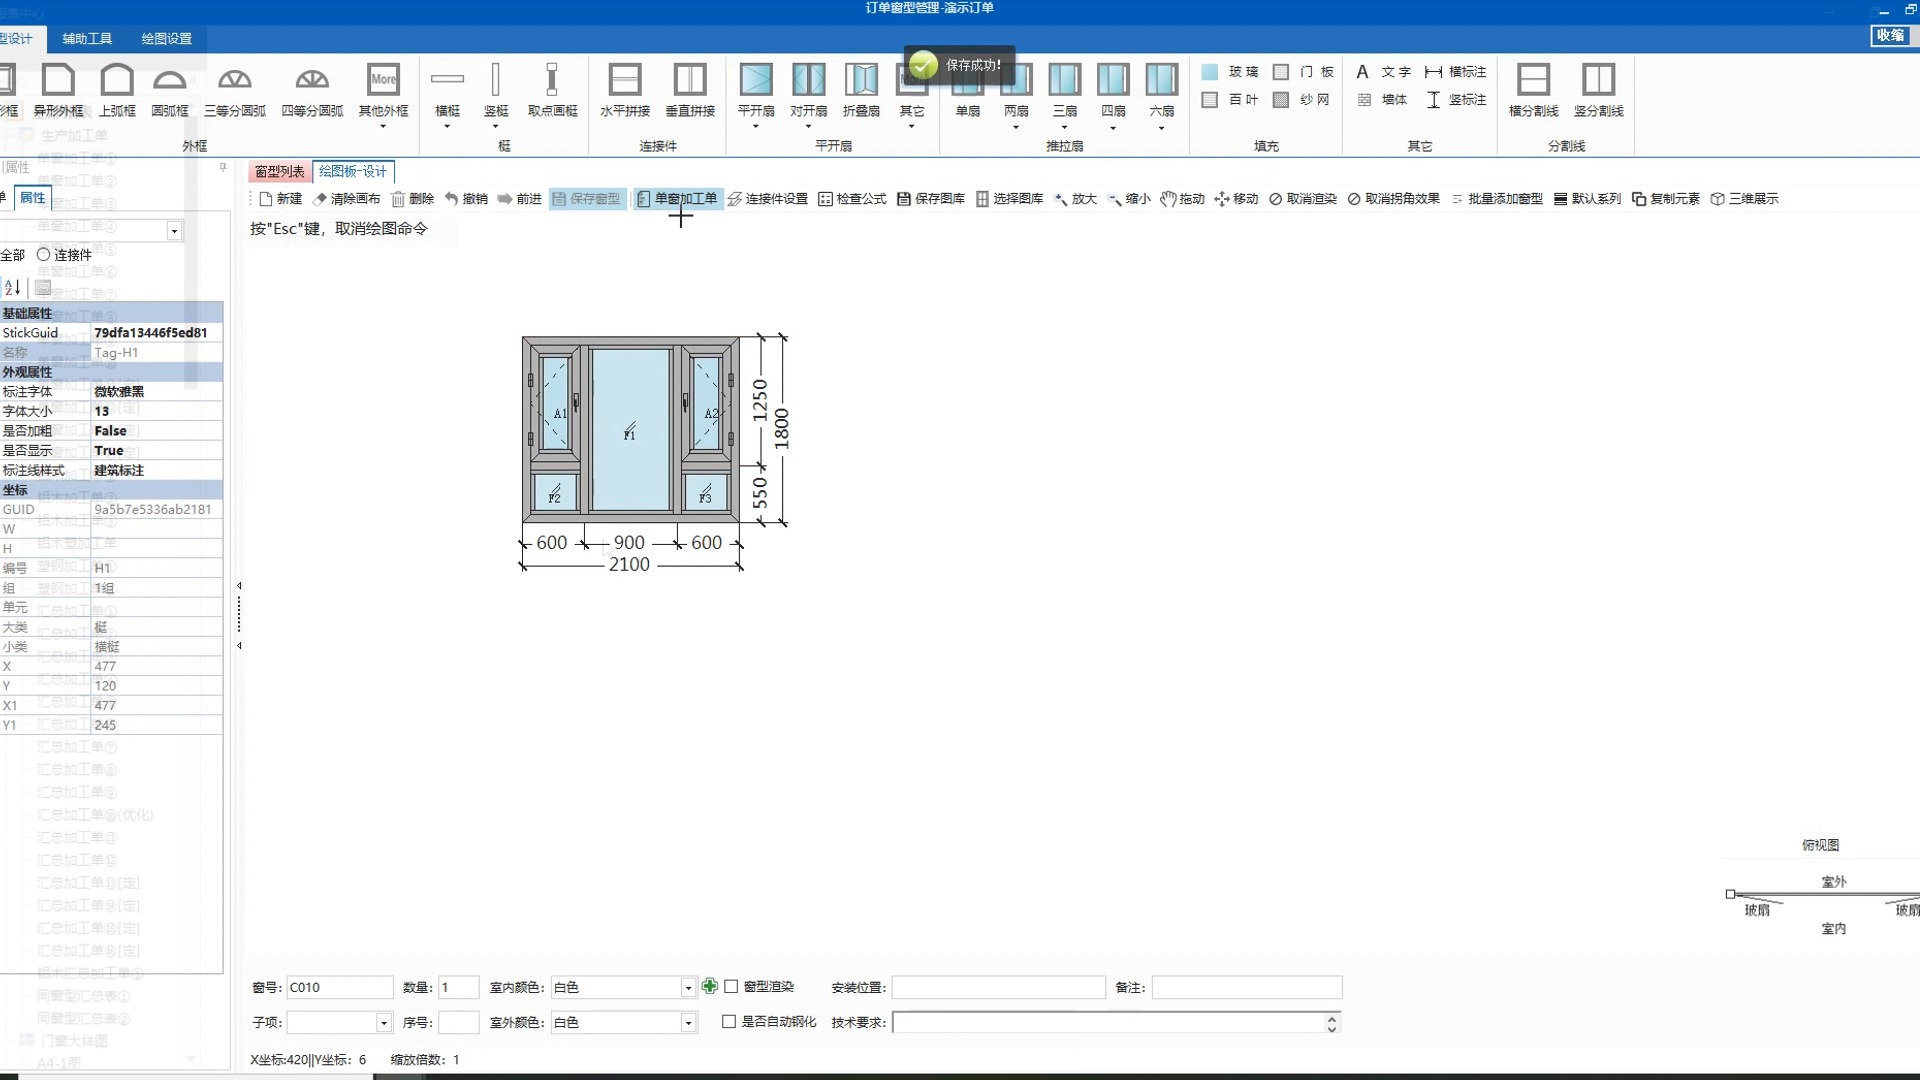The width and height of the screenshot is (1920, 1080).
Task: Click the 保存窗型 save window icon
Action: click(588, 198)
